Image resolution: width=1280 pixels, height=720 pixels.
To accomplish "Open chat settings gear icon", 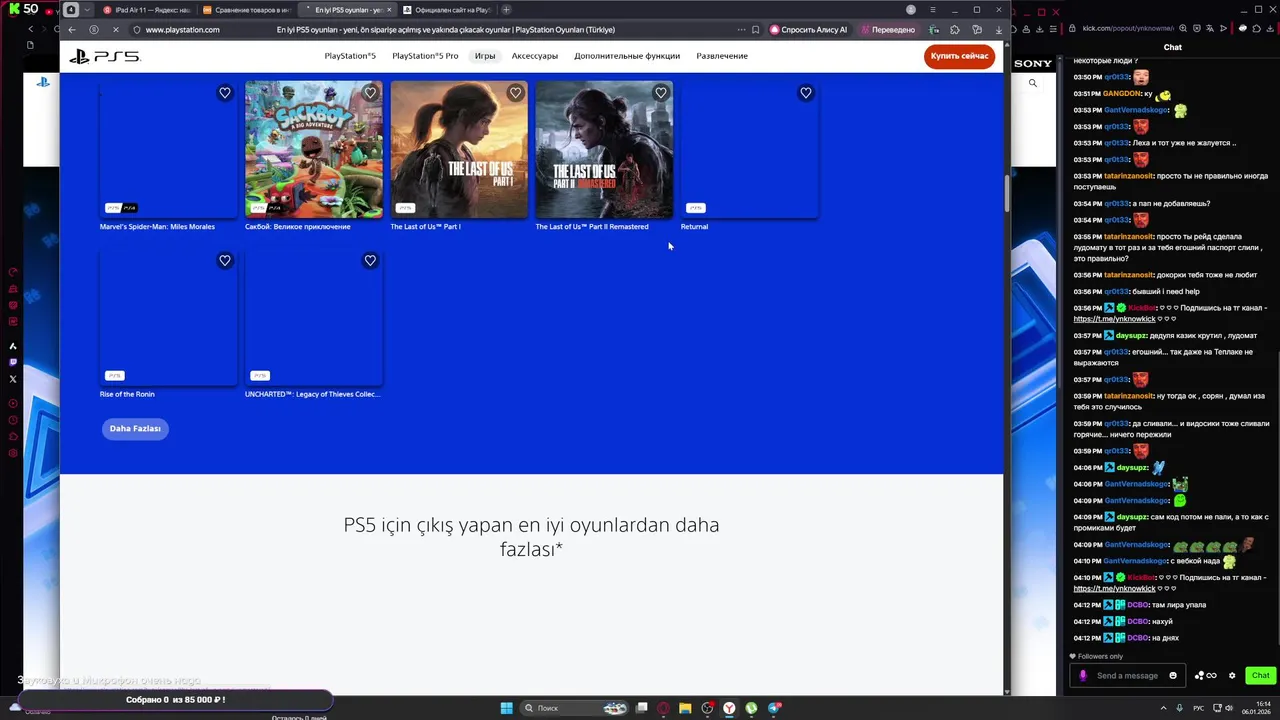I will pyautogui.click(x=1232, y=675).
